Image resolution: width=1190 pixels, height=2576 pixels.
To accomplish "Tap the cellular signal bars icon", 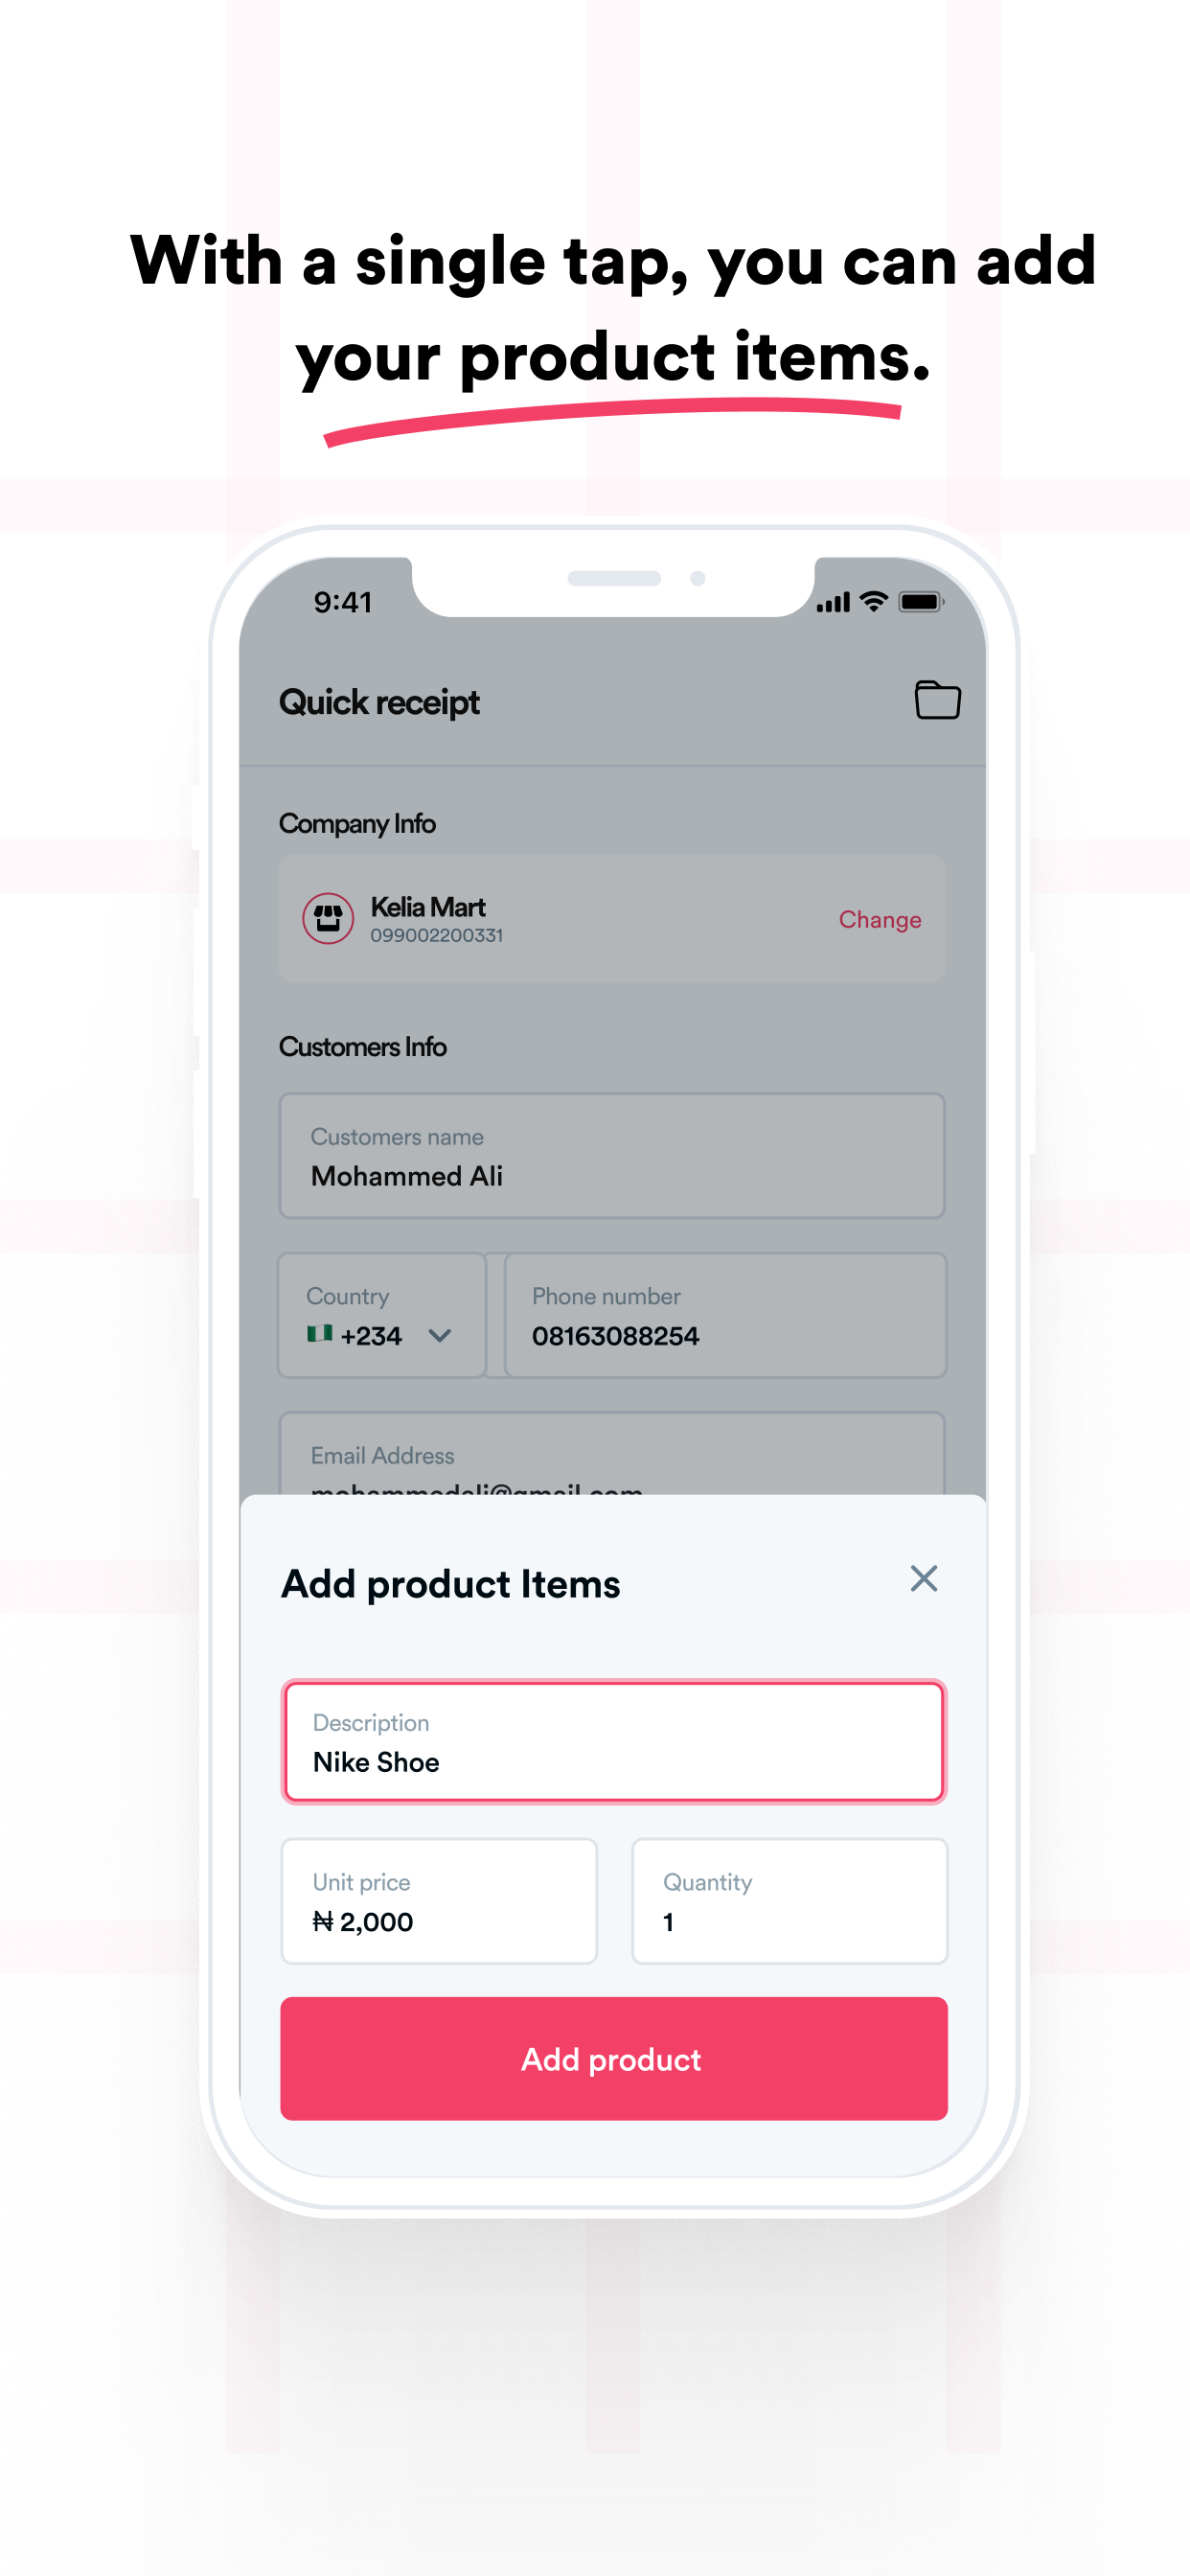I will click(x=833, y=602).
